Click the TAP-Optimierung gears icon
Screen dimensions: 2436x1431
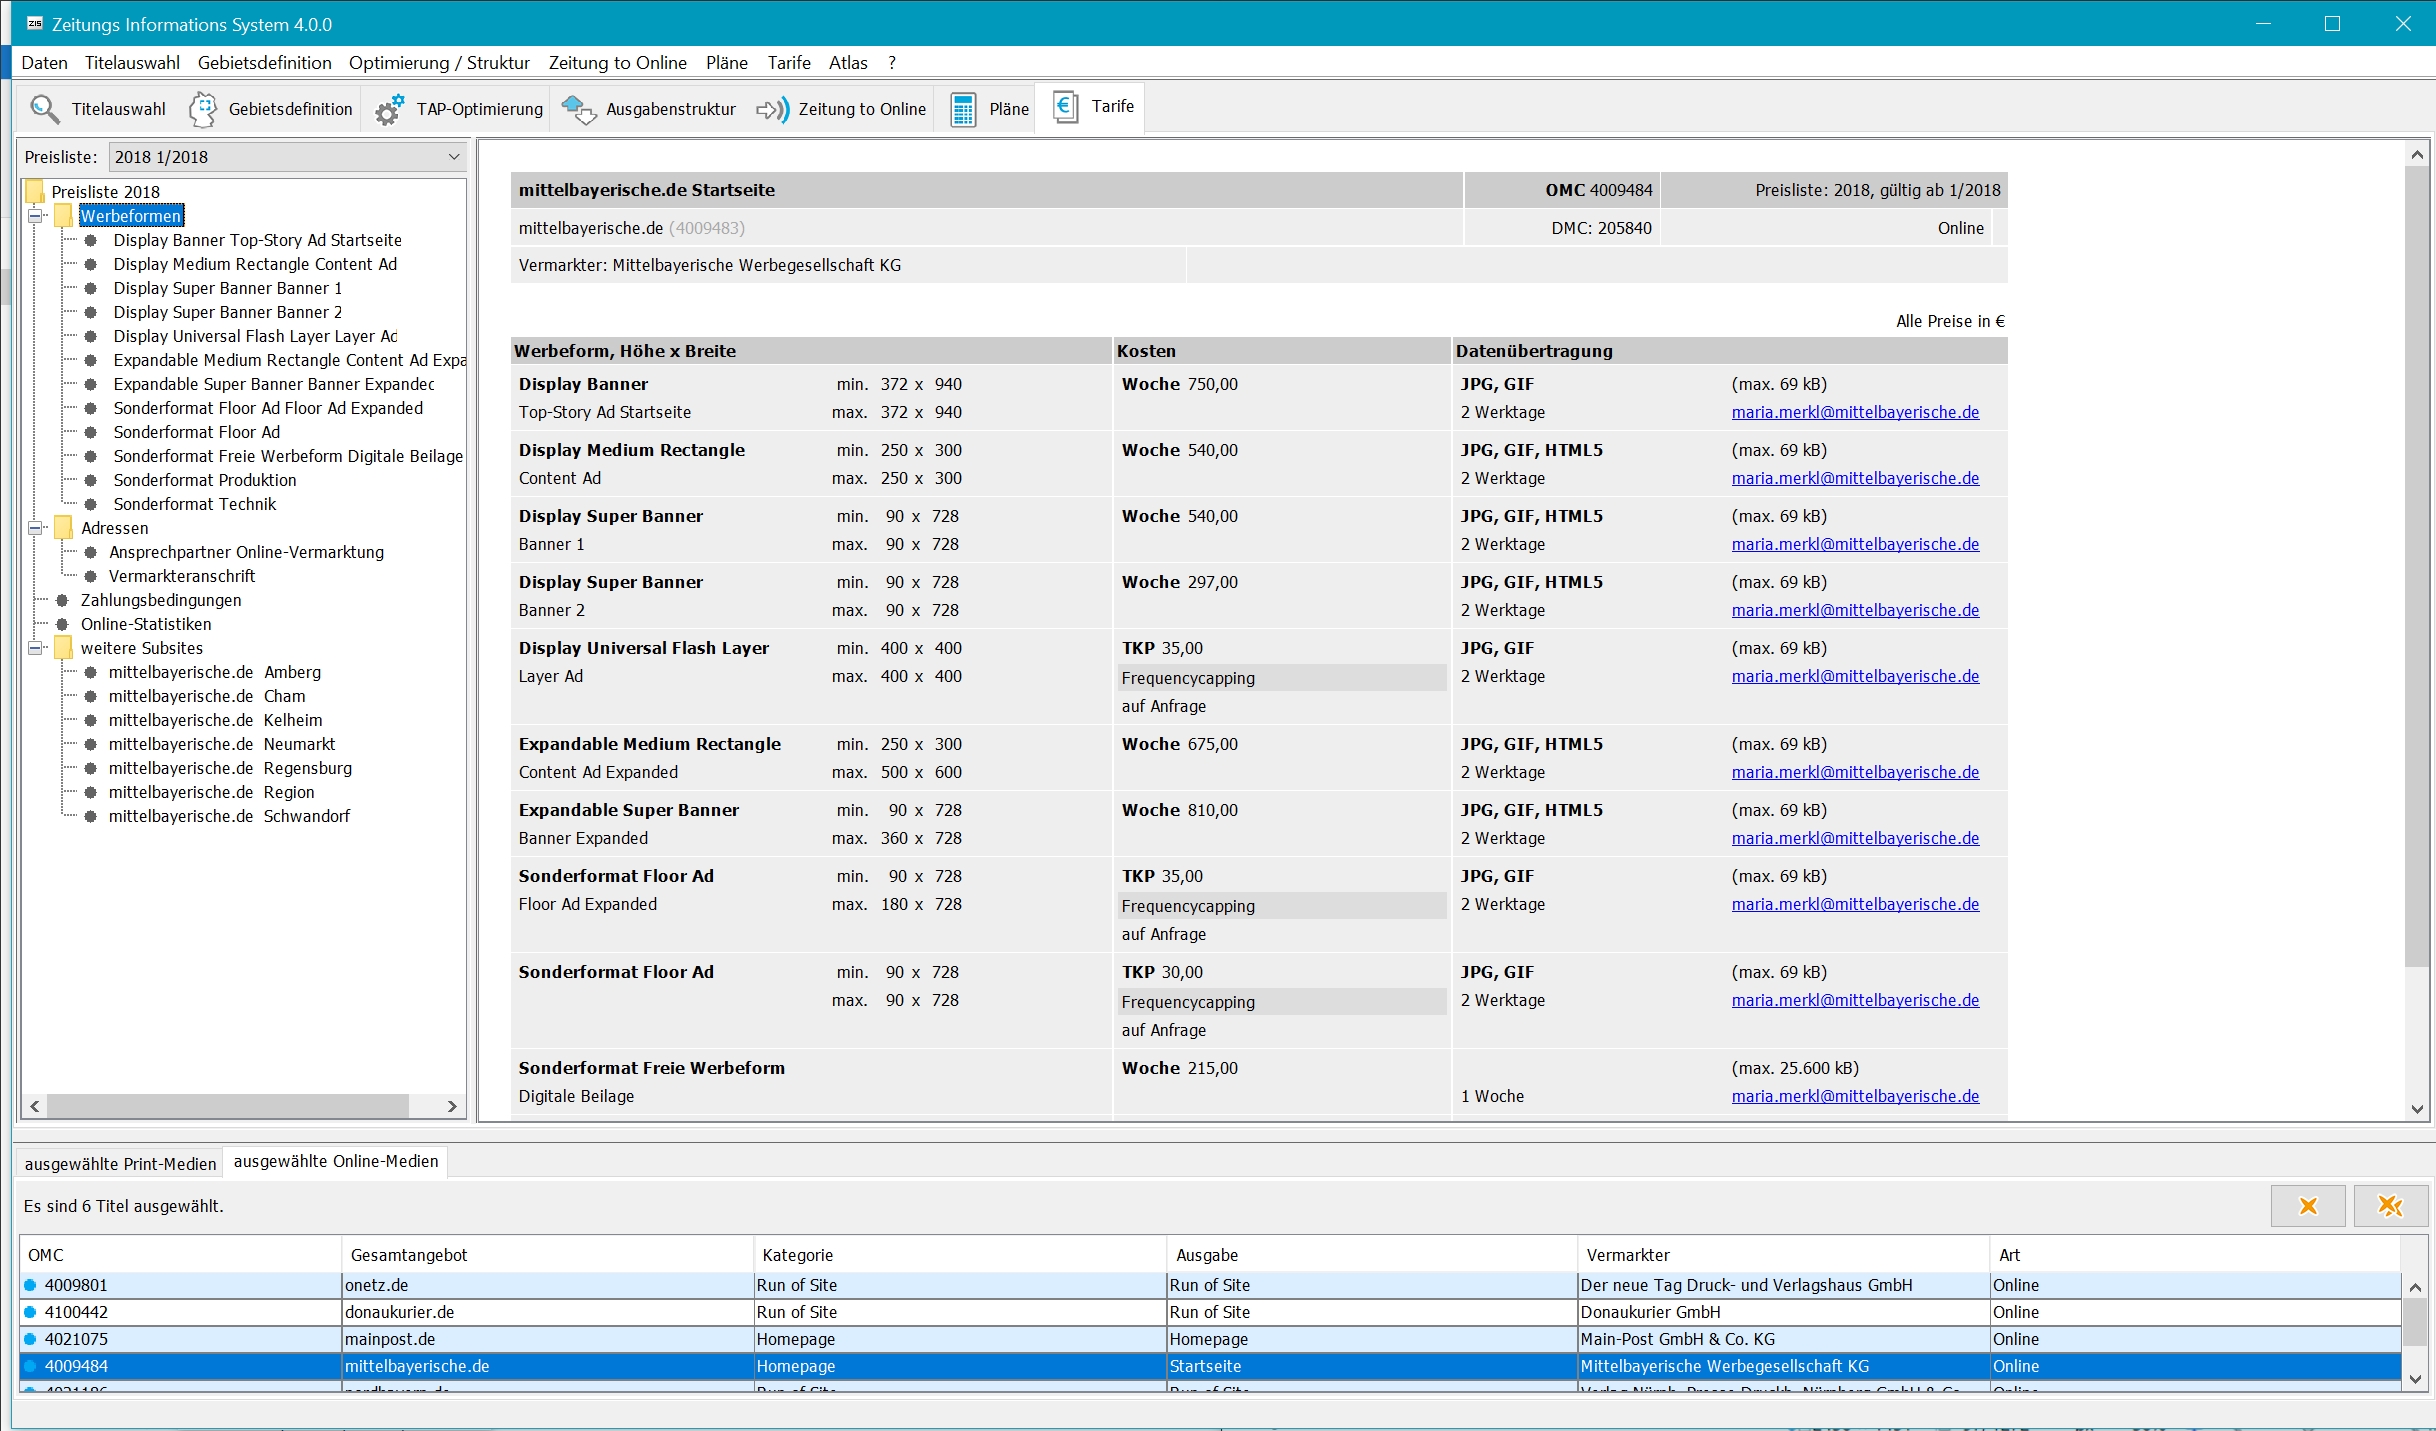(x=389, y=109)
